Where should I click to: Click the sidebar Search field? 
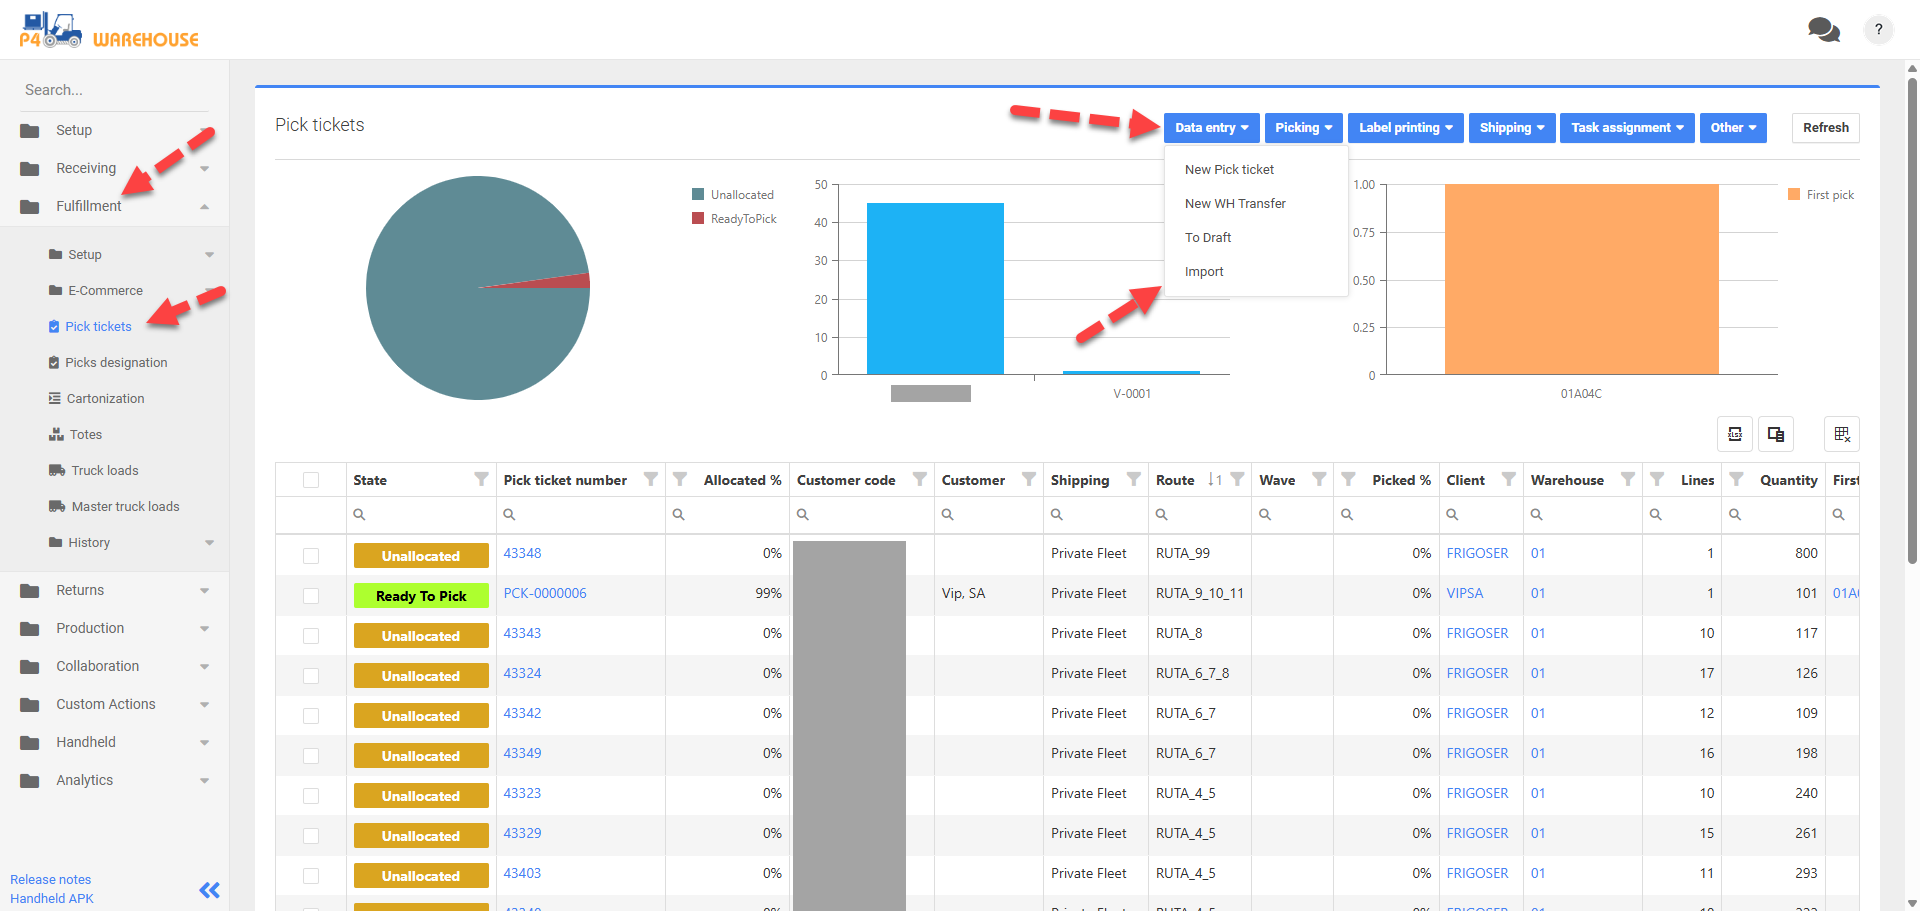click(114, 90)
